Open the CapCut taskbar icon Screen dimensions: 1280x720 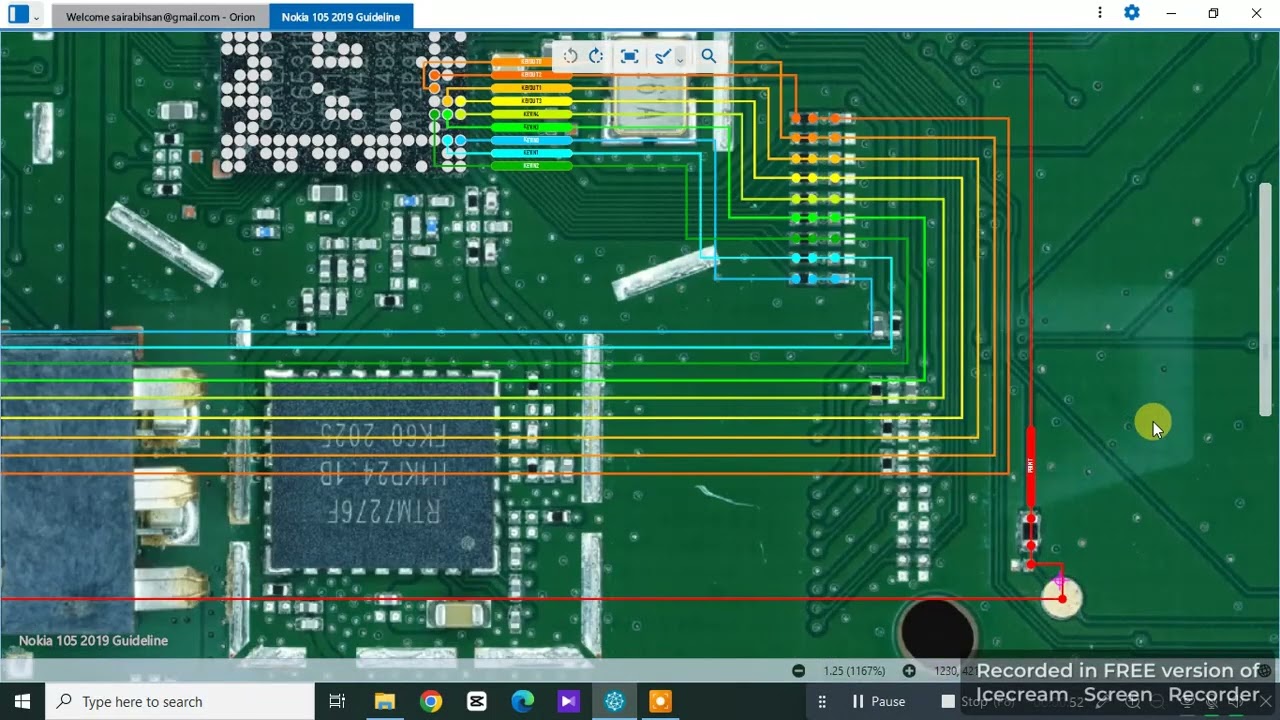(x=477, y=701)
